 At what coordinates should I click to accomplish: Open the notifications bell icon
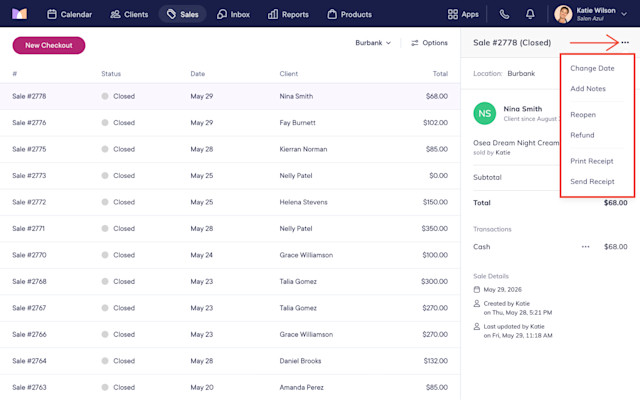(x=530, y=14)
